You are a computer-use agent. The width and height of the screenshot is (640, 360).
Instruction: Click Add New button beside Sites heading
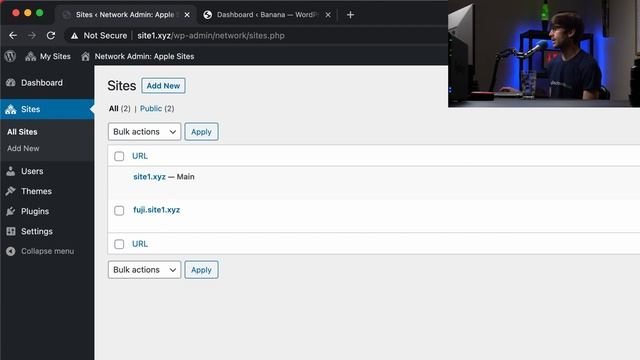[163, 86]
